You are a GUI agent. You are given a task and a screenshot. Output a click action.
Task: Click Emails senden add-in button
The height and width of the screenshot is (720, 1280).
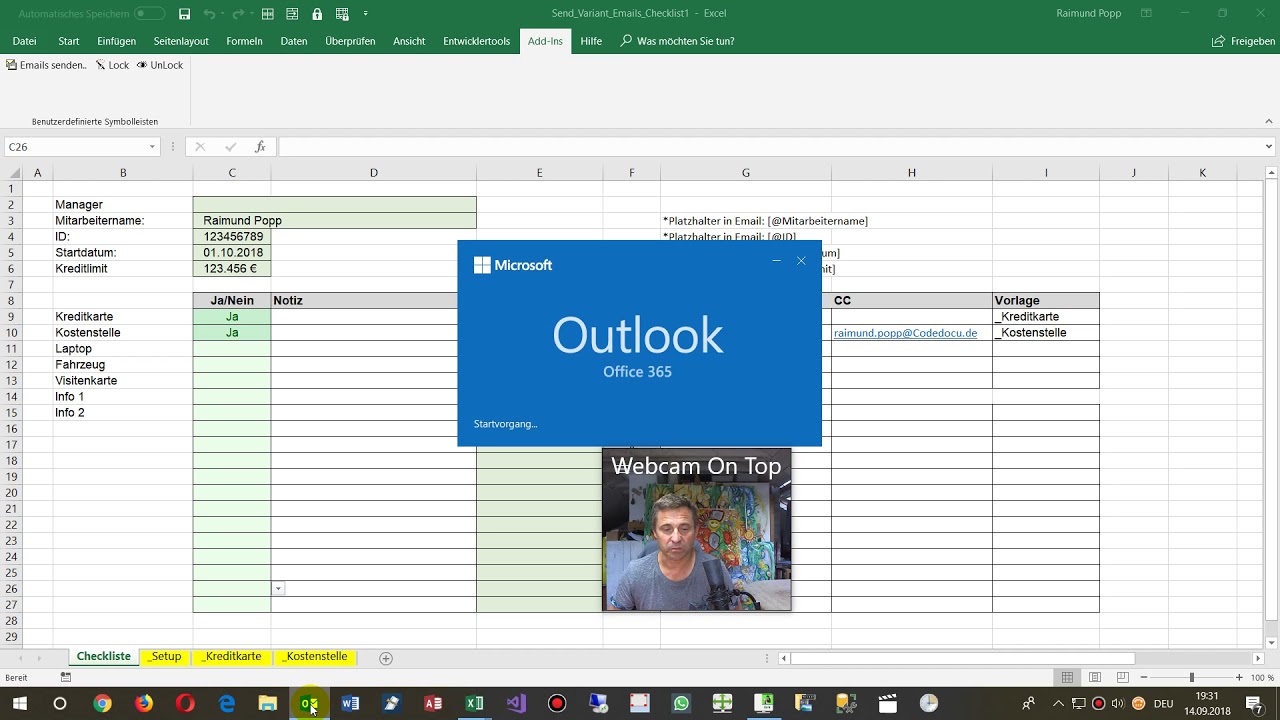(x=46, y=65)
